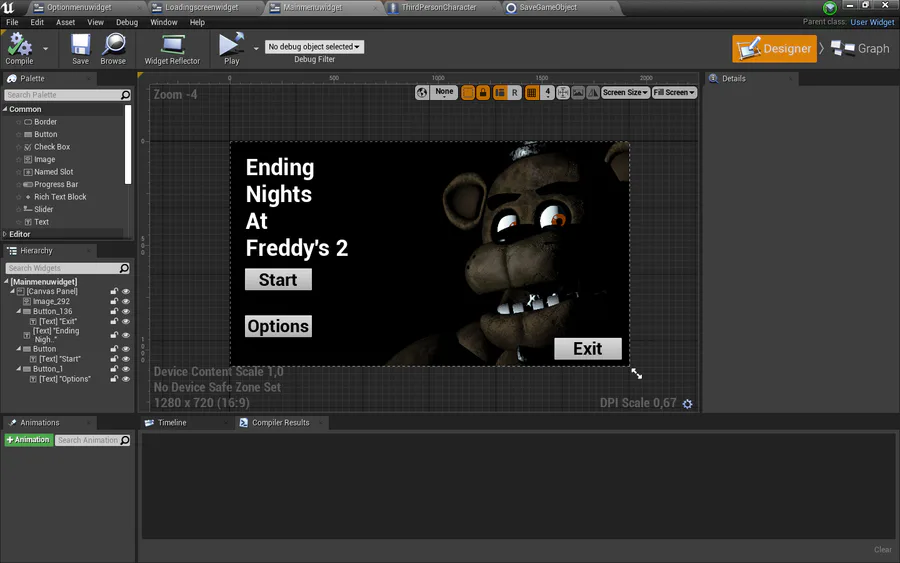
Task: Open the Debug menu
Action: (127, 22)
